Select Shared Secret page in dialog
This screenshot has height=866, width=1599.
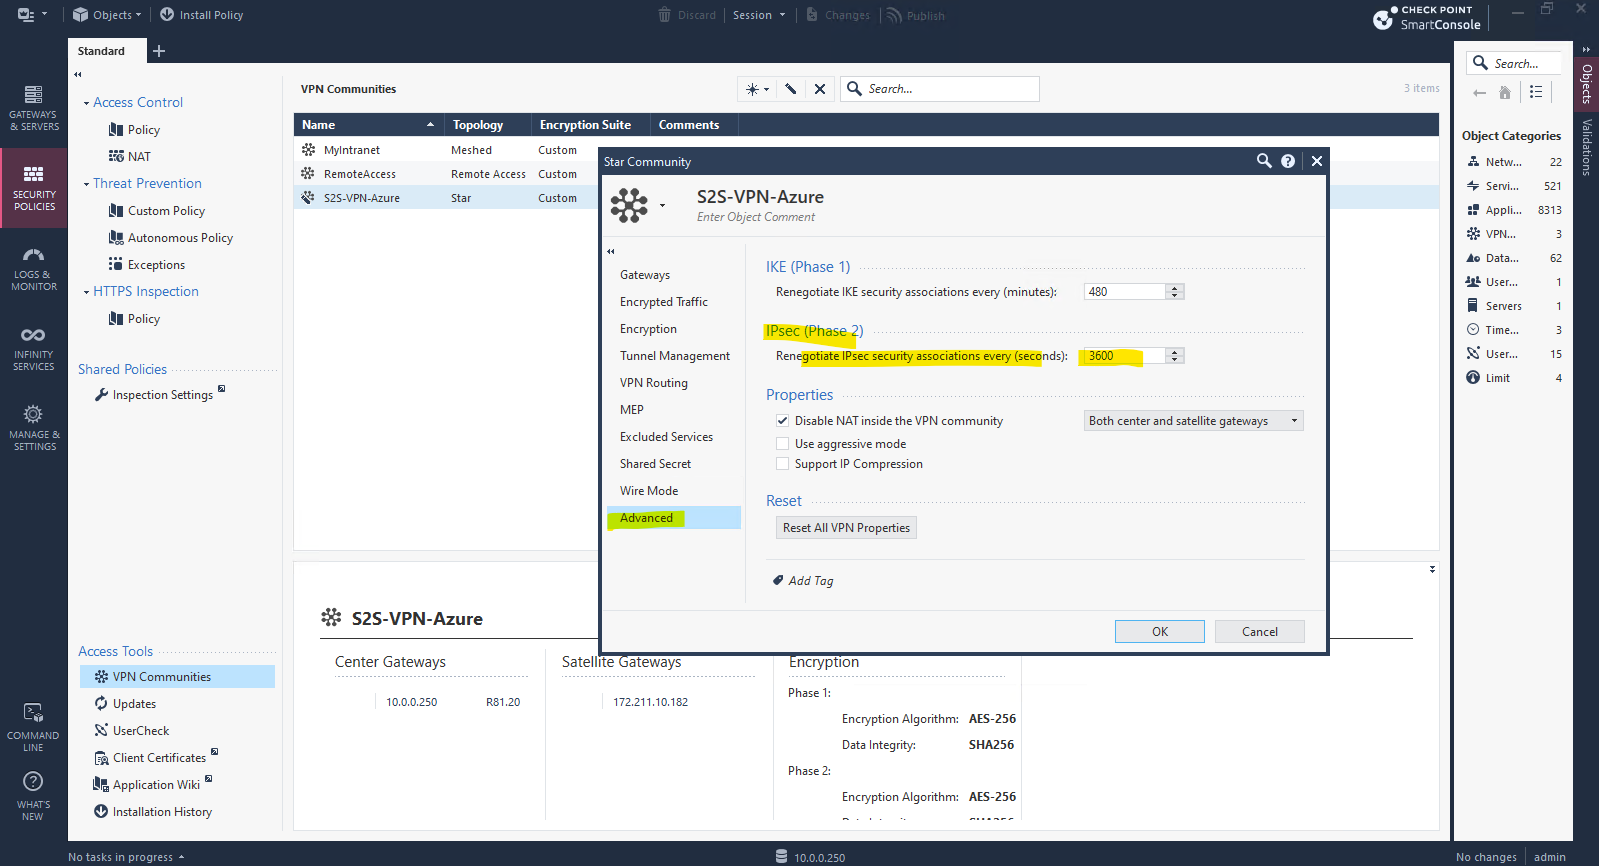click(x=655, y=464)
